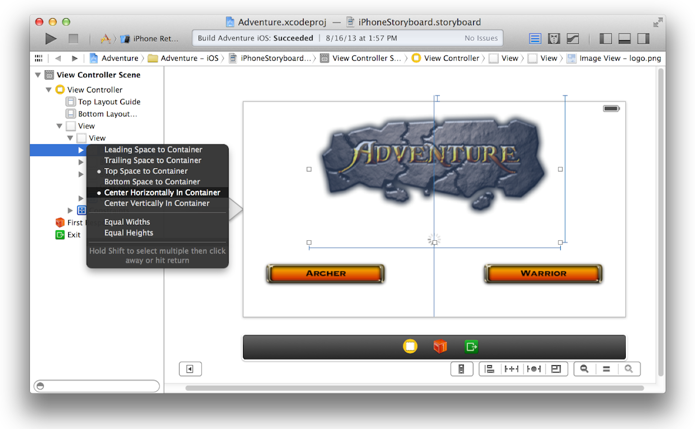Enter full screen with the expand arrows

pos(658,22)
